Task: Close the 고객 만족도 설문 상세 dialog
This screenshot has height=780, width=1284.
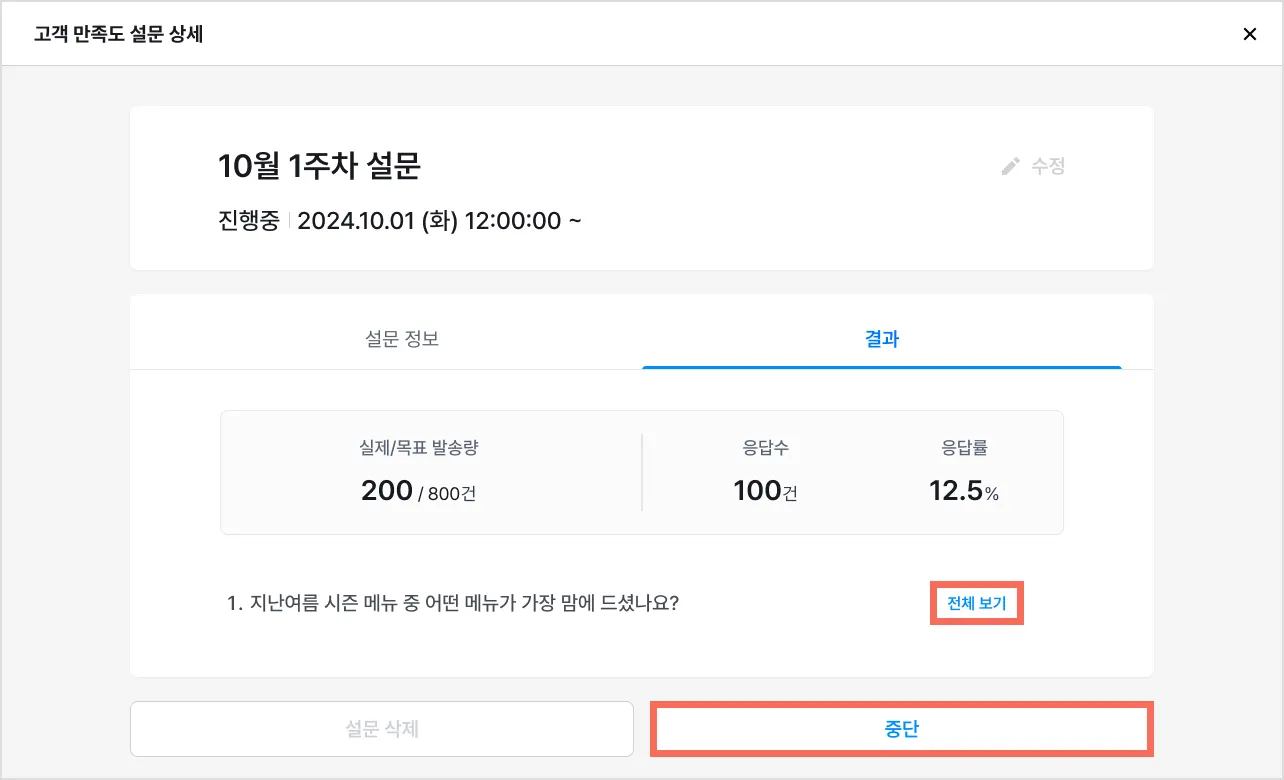Action: point(1249,34)
